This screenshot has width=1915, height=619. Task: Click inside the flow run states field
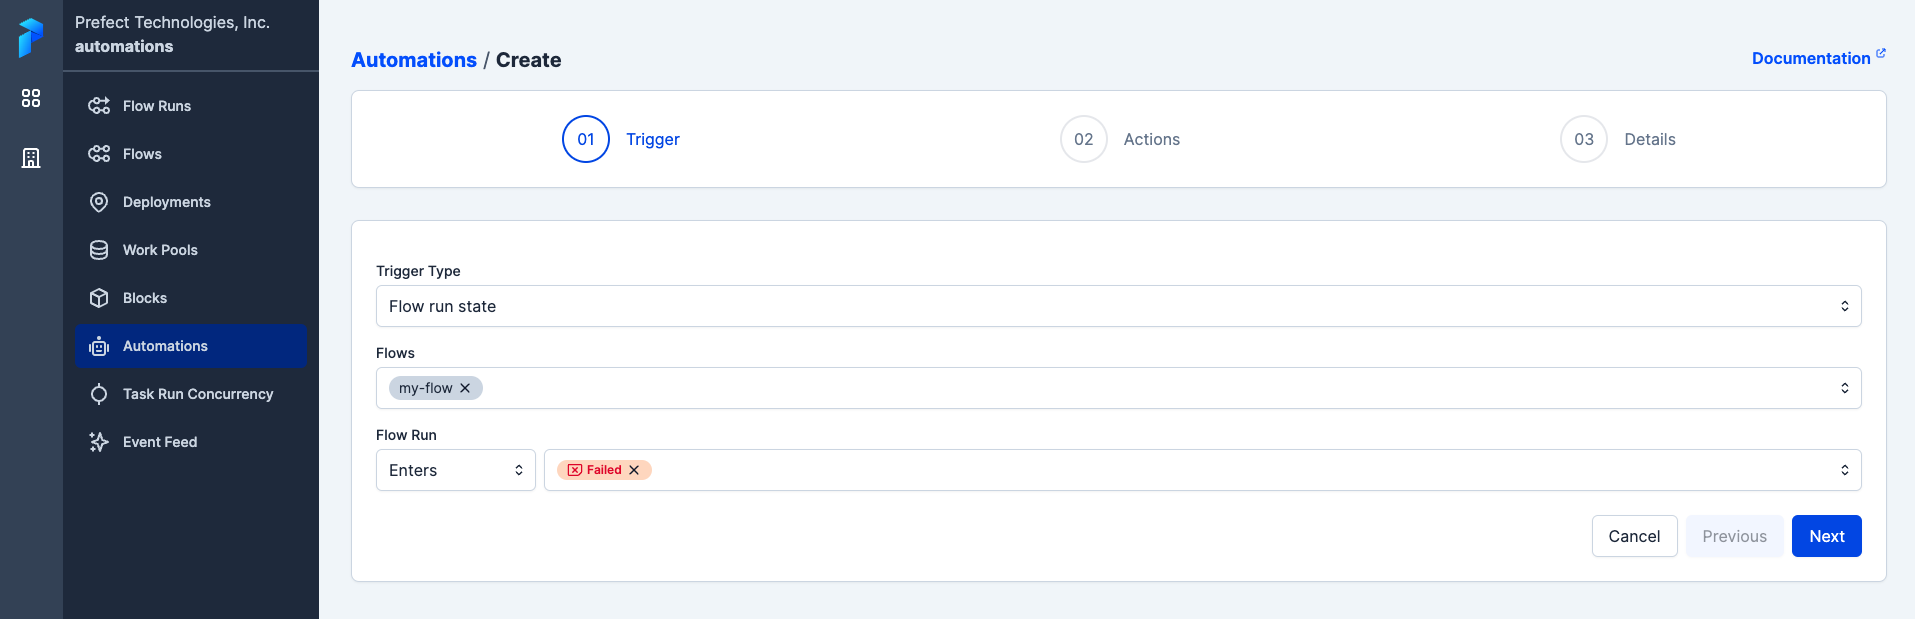tap(1202, 470)
